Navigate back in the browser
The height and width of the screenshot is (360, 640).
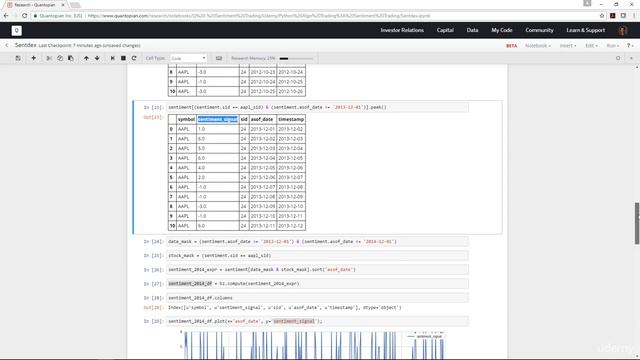pos(6,16)
